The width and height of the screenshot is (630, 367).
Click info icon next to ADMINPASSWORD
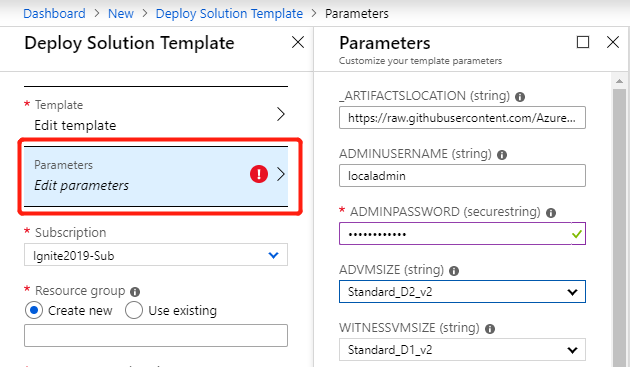tap(551, 213)
